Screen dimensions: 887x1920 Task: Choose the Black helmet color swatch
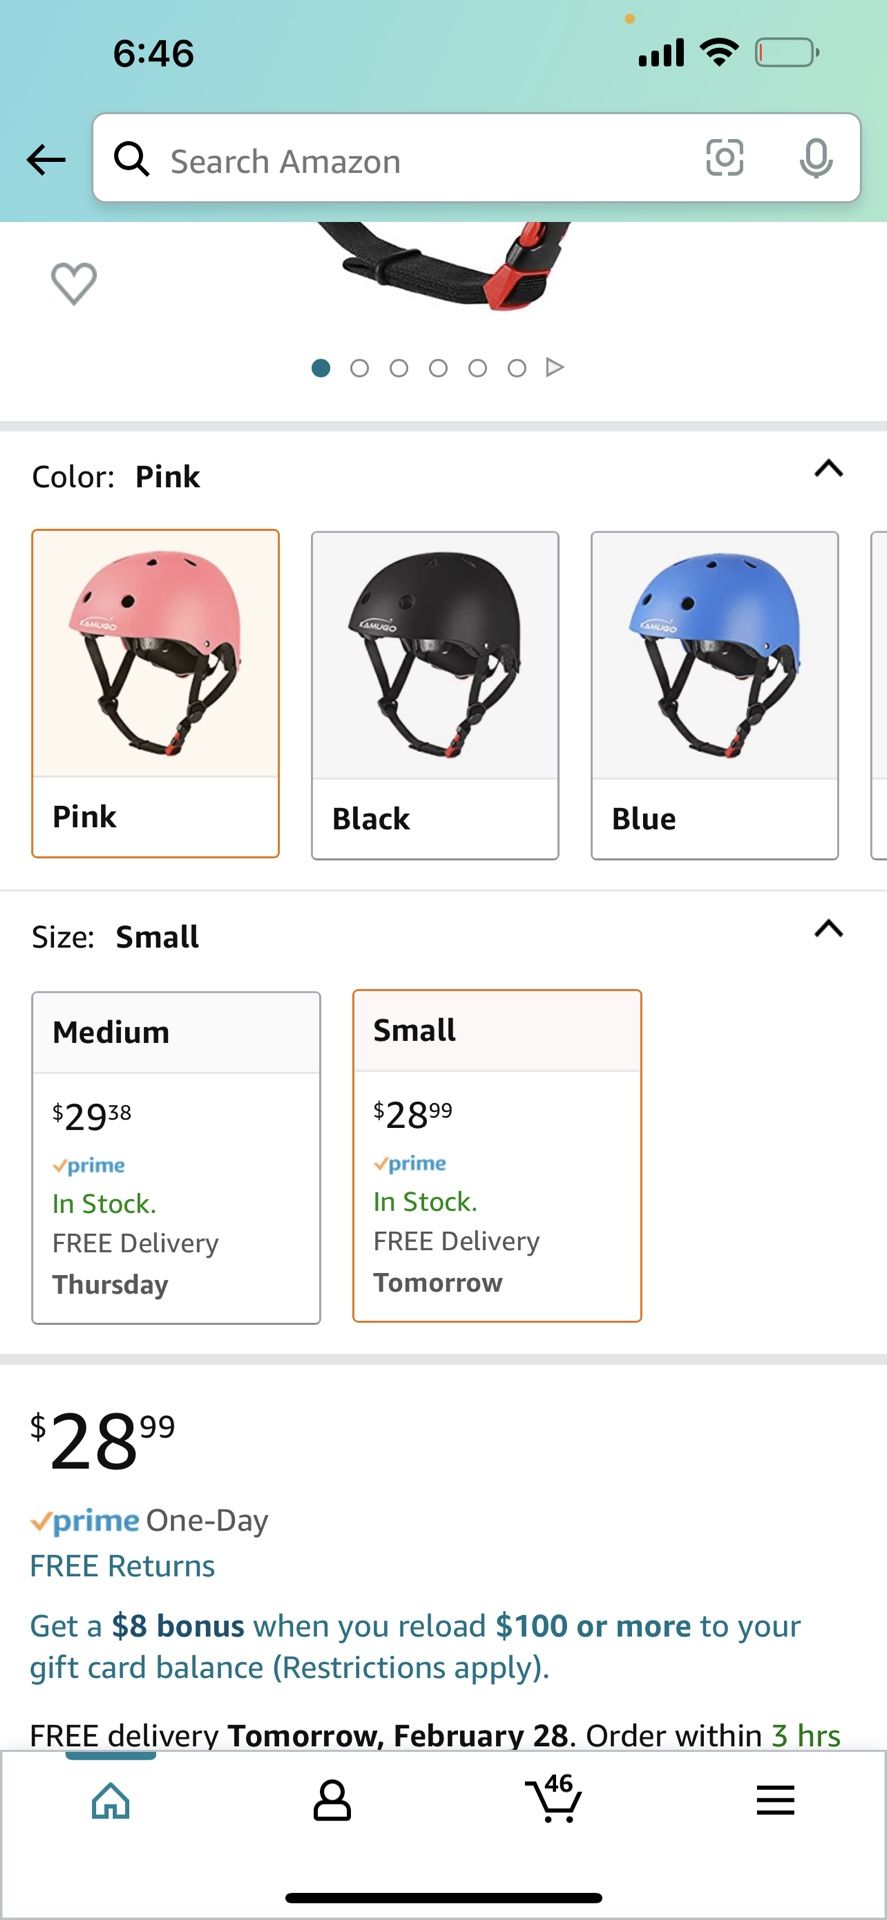pos(435,695)
